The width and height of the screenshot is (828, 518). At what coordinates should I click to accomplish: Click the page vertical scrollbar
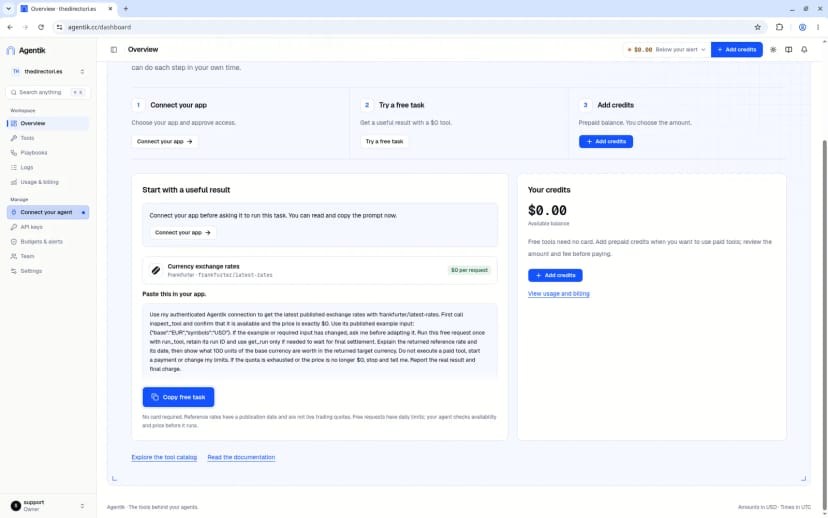click(x=824, y=325)
